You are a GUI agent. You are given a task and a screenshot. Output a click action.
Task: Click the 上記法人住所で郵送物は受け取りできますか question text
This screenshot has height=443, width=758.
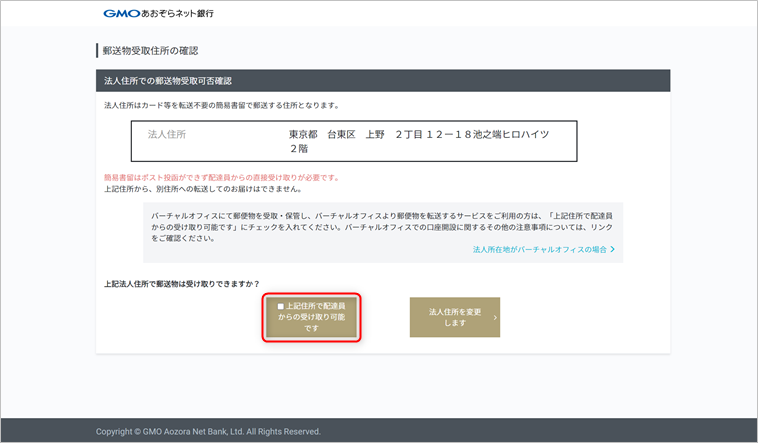tap(188, 284)
